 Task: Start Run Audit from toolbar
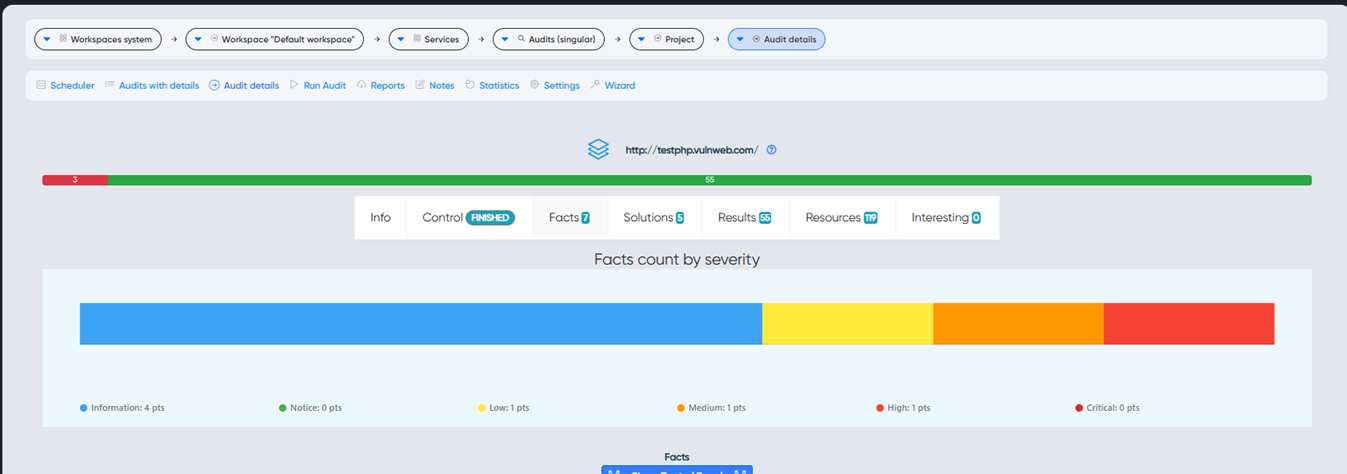(x=325, y=86)
